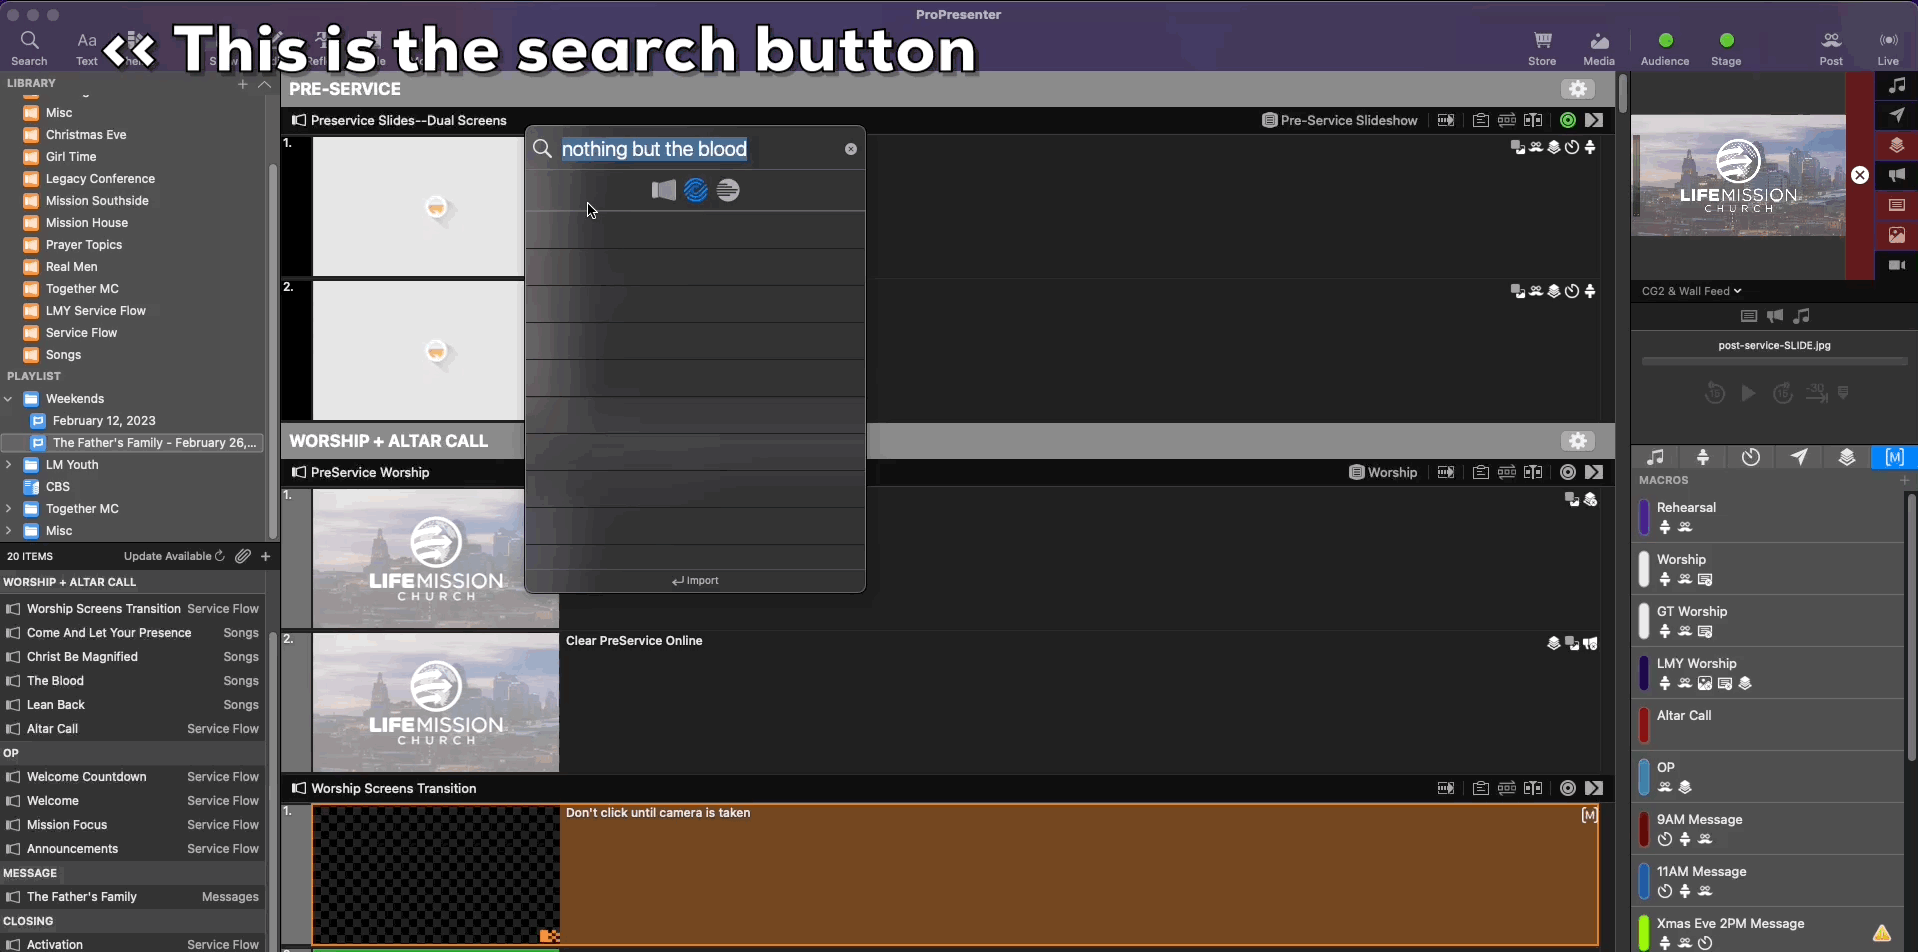Select the MultiTracks source in search popup
The width and height of the screenshot is (1918, 952).
729,191
